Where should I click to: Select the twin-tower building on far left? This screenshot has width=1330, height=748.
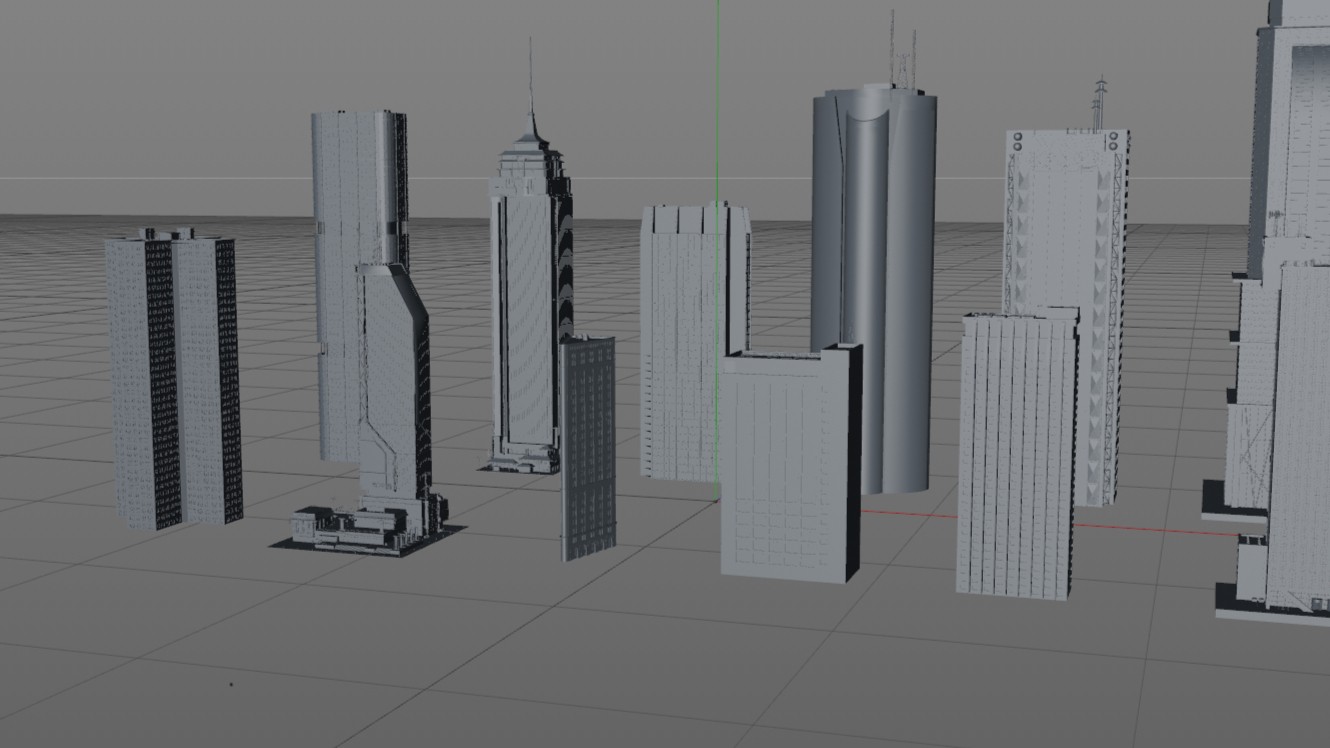172,380
